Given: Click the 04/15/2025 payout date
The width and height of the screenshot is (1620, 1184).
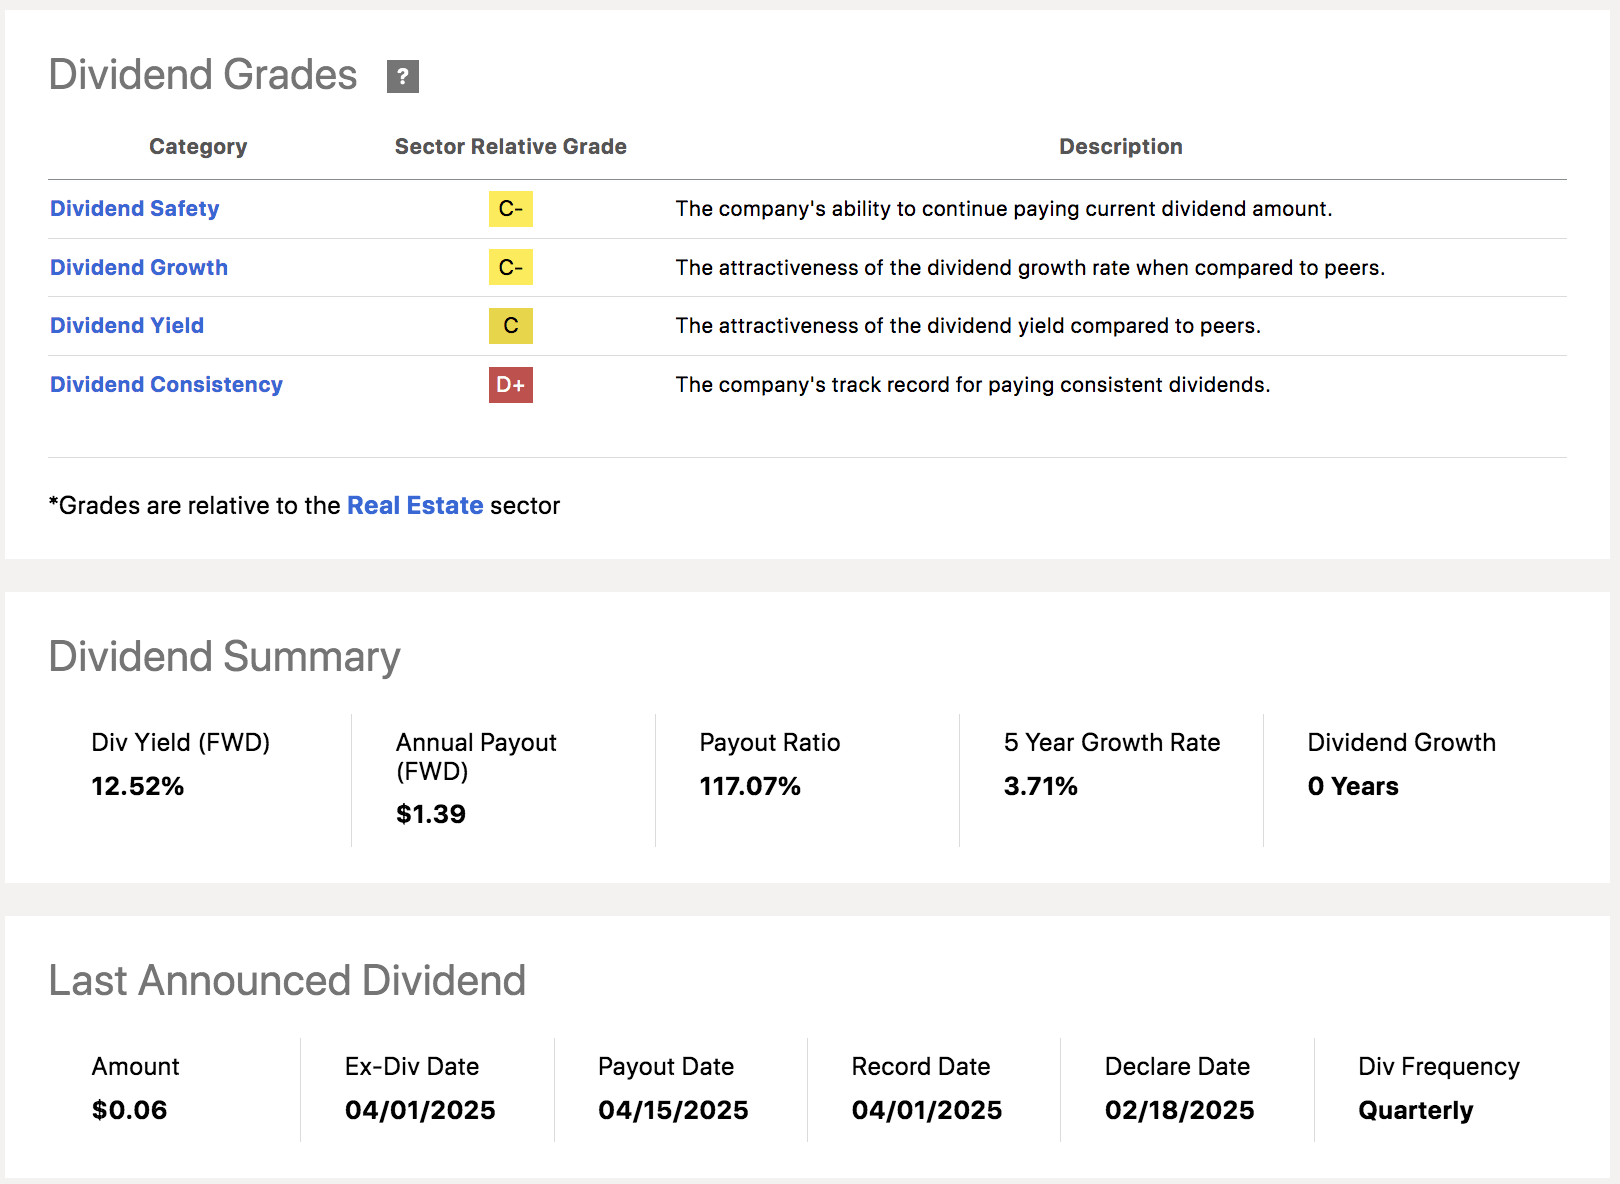Looking at the screenshot, I should point(673,1111).
